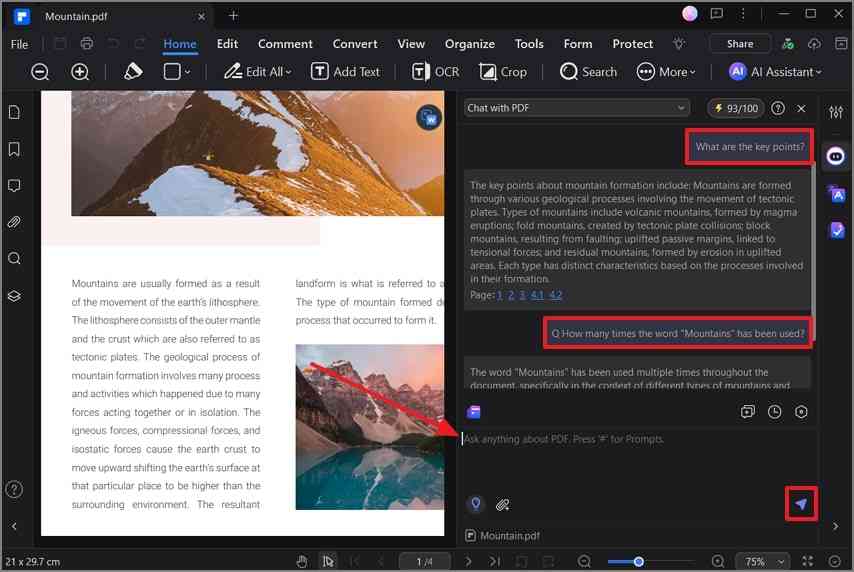Click the lightbulb tips icon
The image size is (854, 572).
pos(679,44)
